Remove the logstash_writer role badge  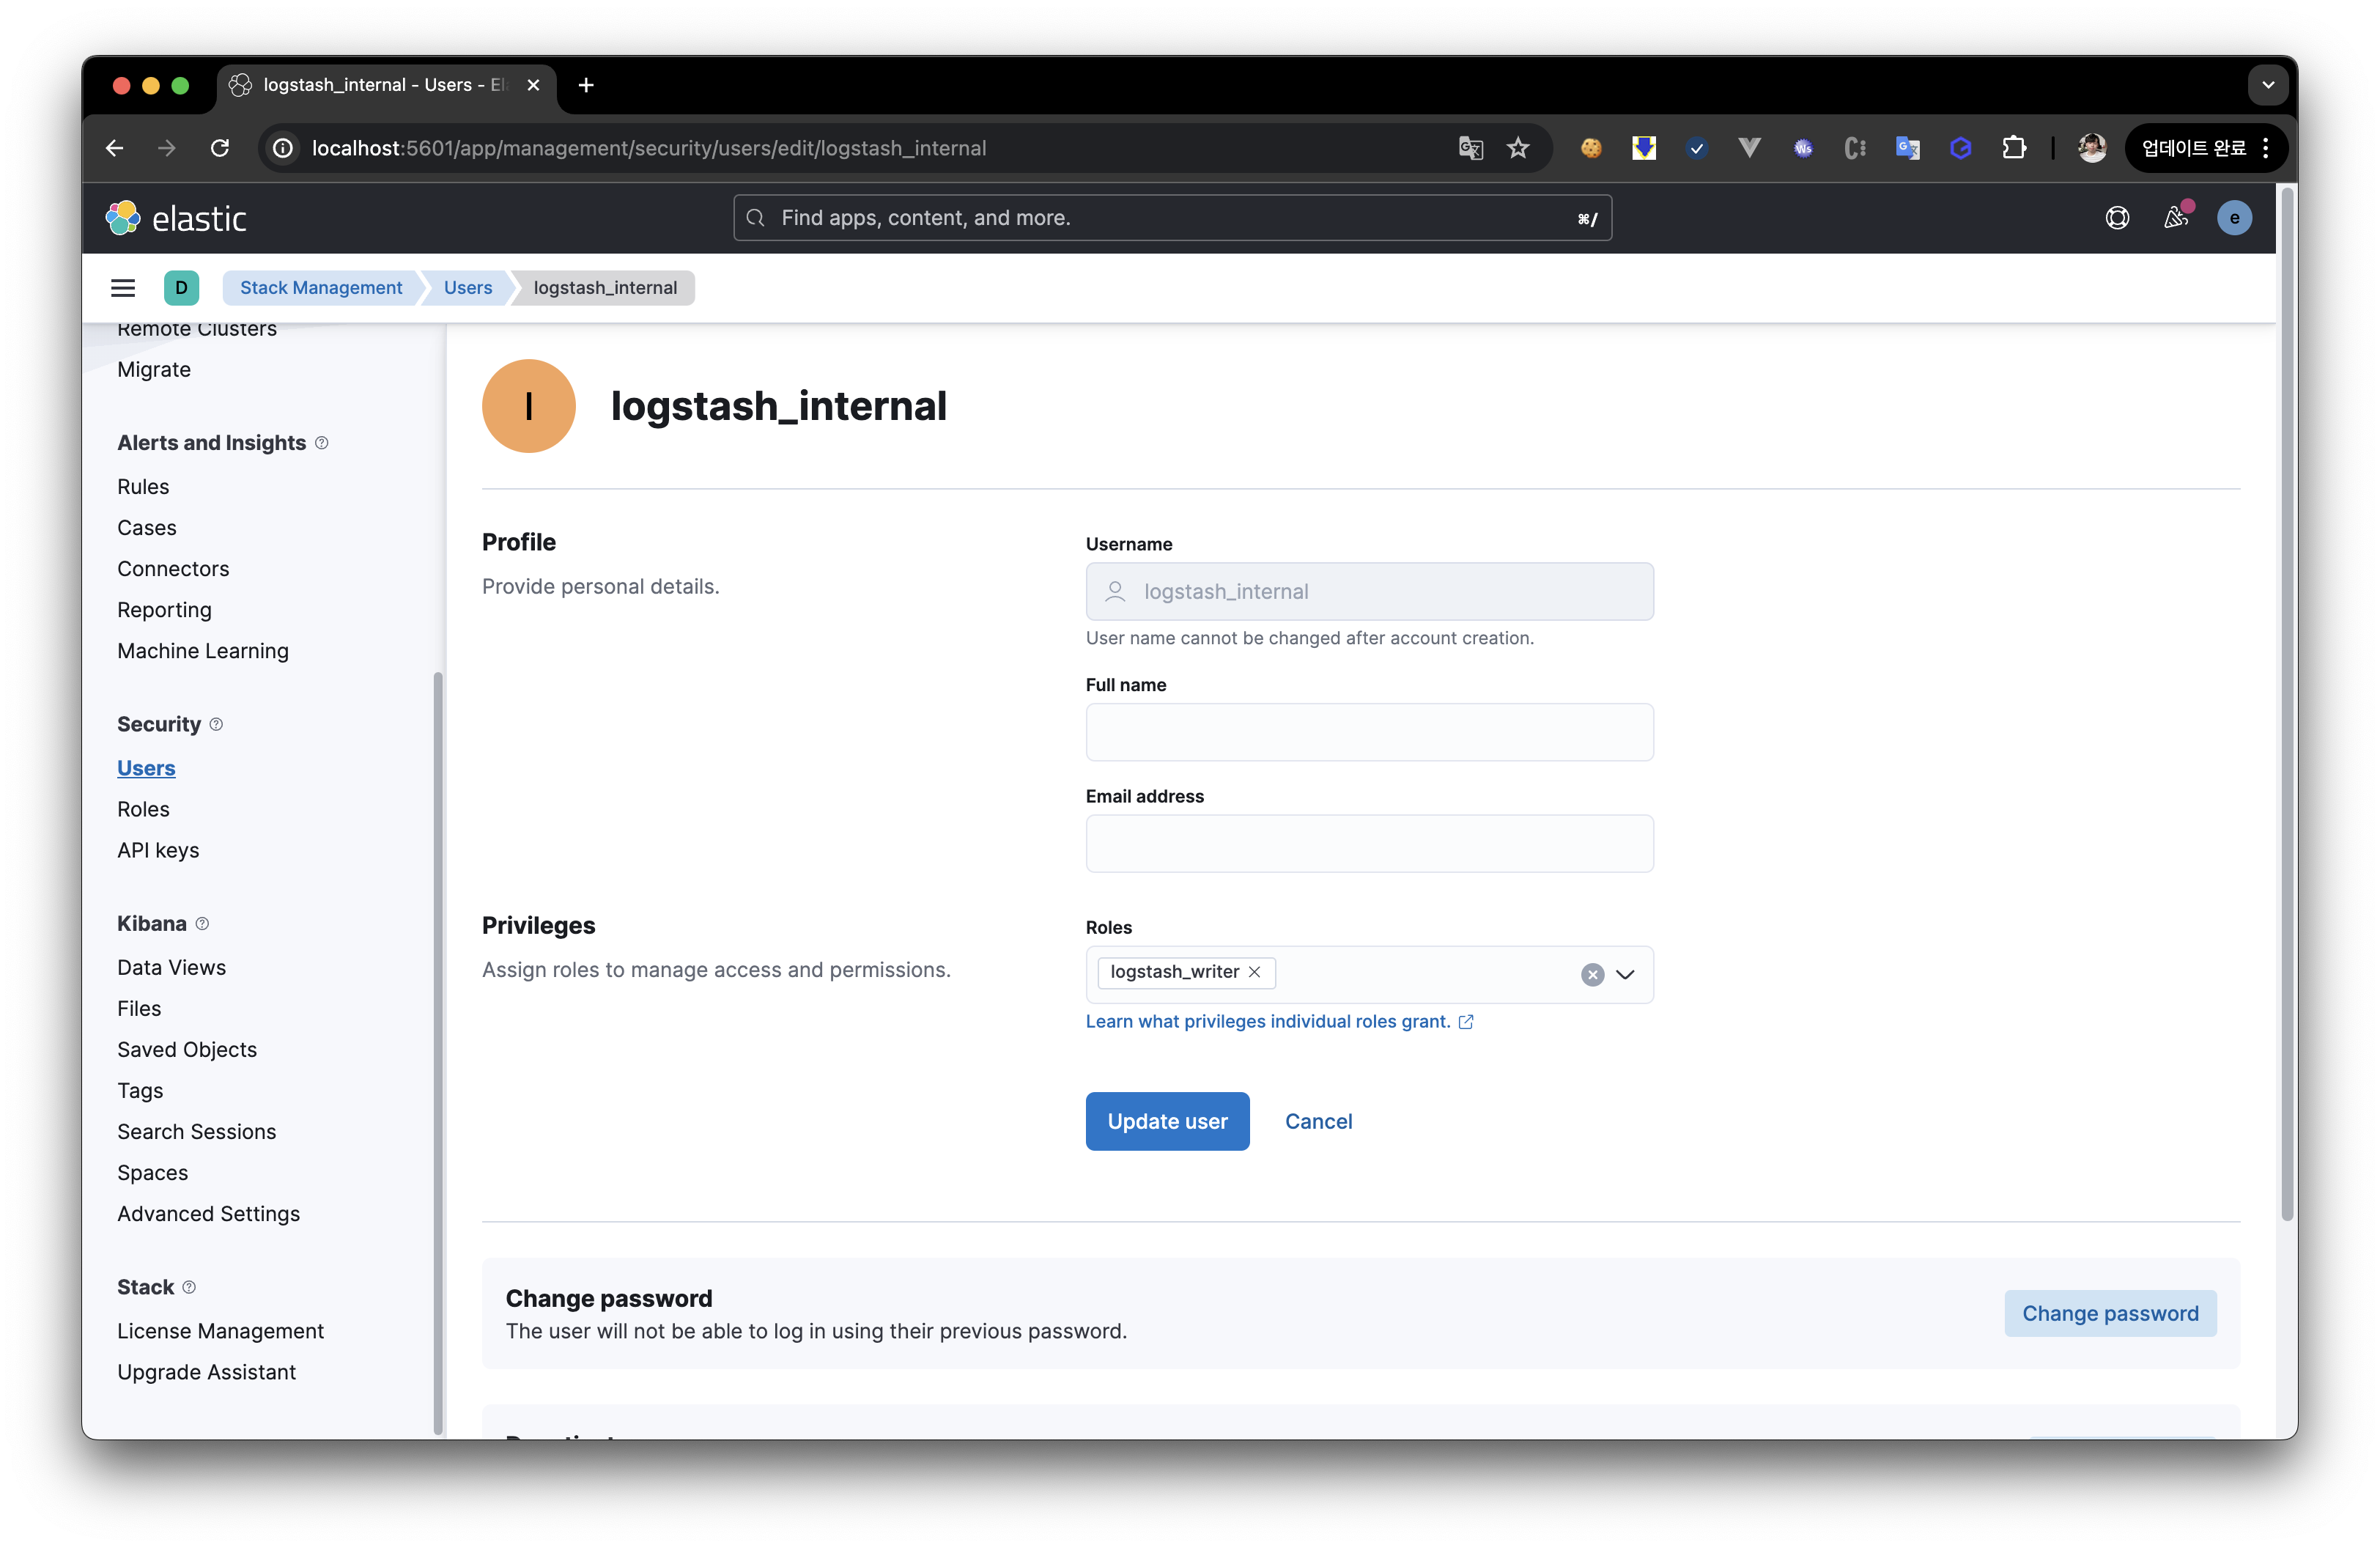point(1254,972)
